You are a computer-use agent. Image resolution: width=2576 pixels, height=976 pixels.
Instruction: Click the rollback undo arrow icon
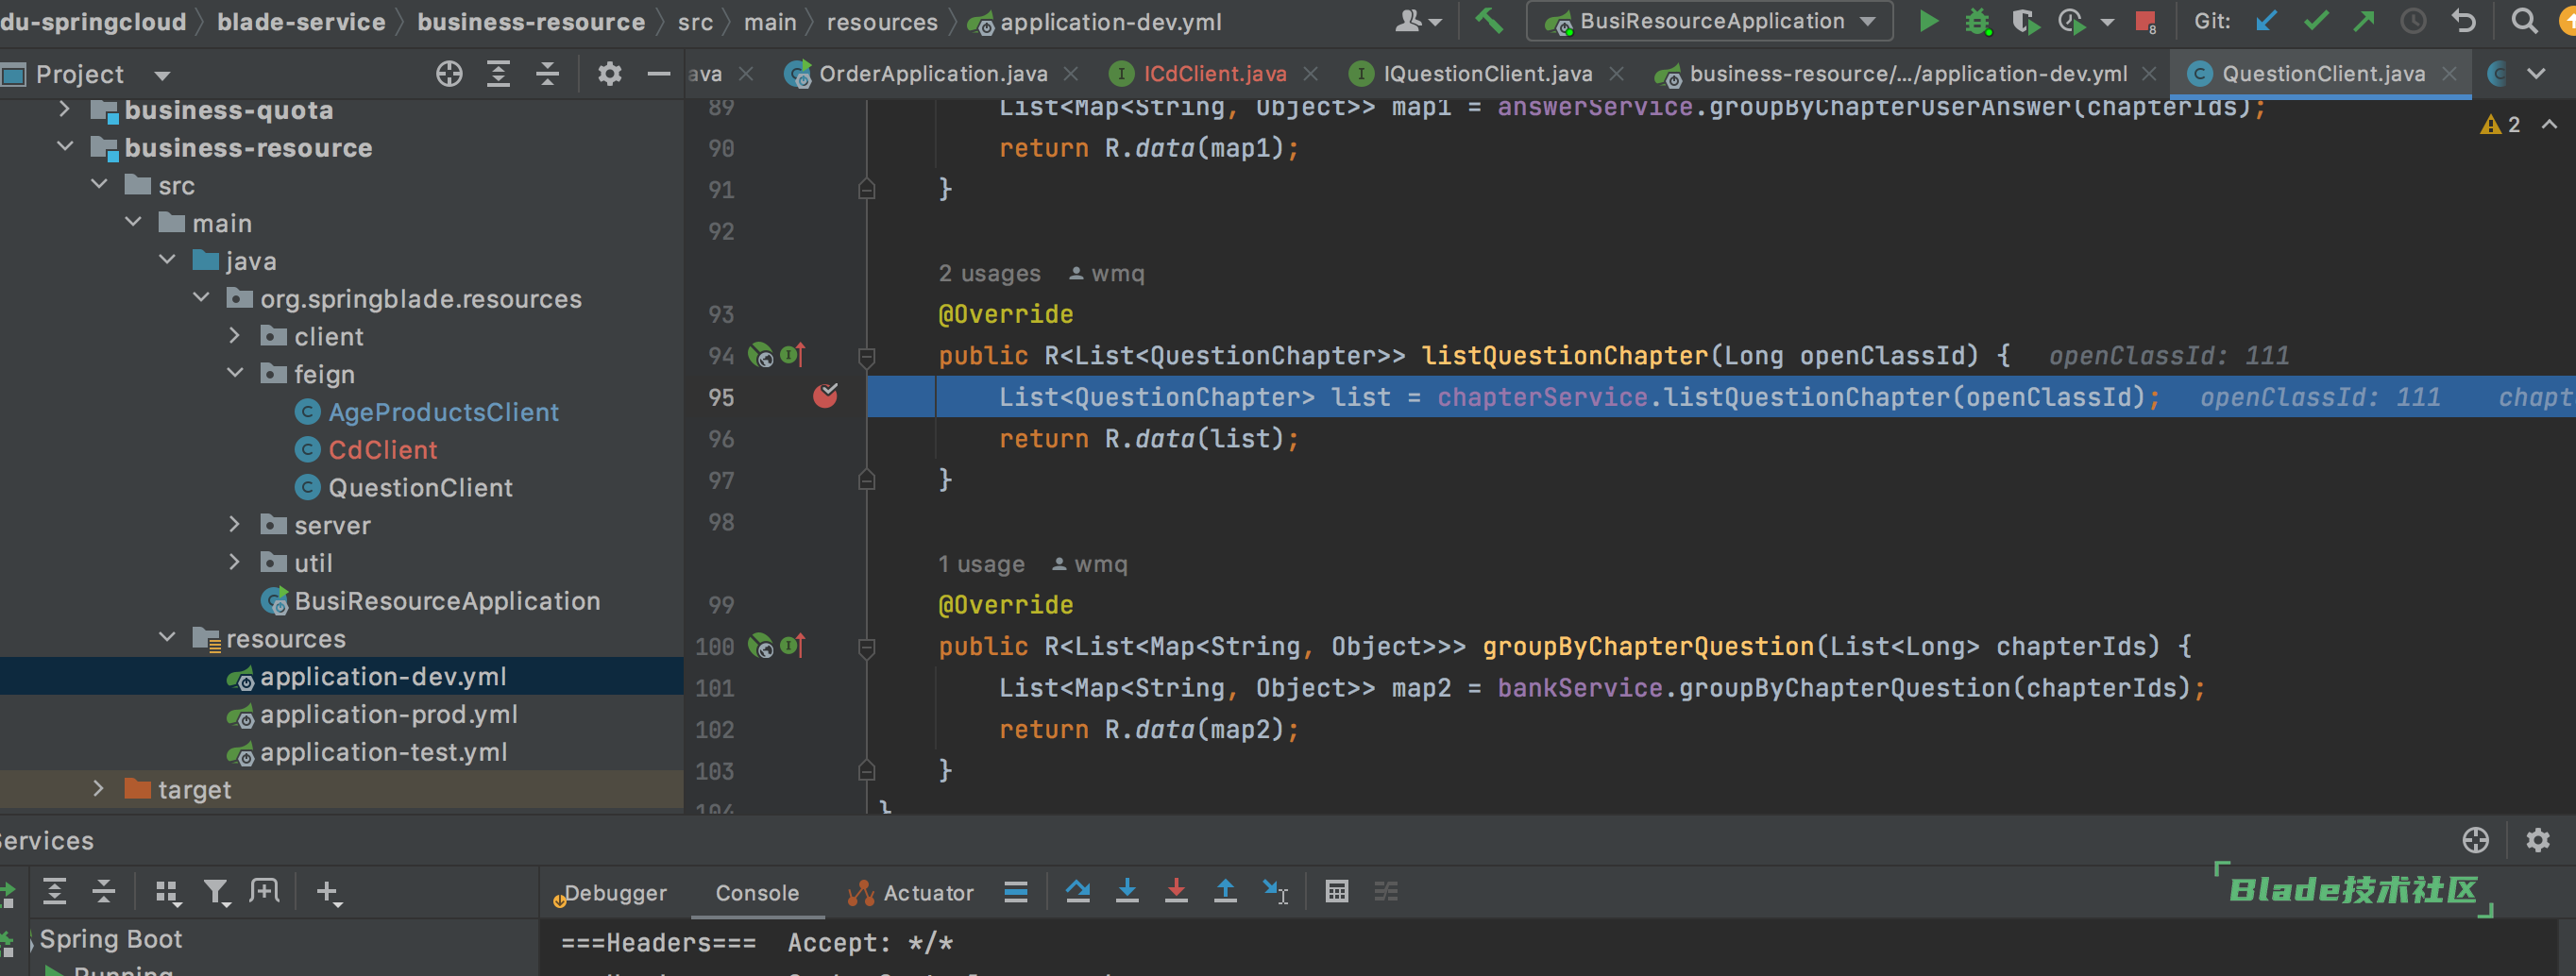click(2464, 21)
